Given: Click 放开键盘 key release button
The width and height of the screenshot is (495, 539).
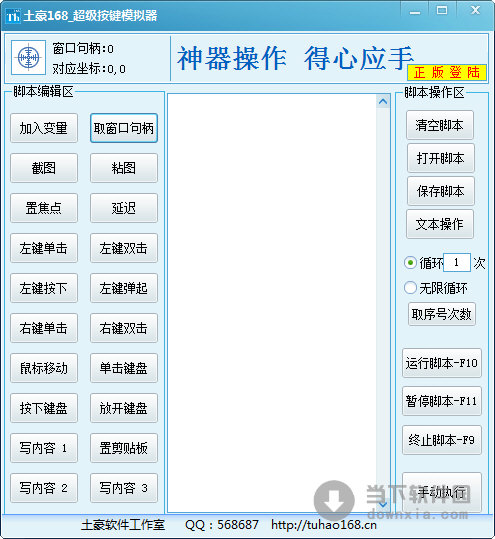Looking at the screenshot, I should pos(124,408).
